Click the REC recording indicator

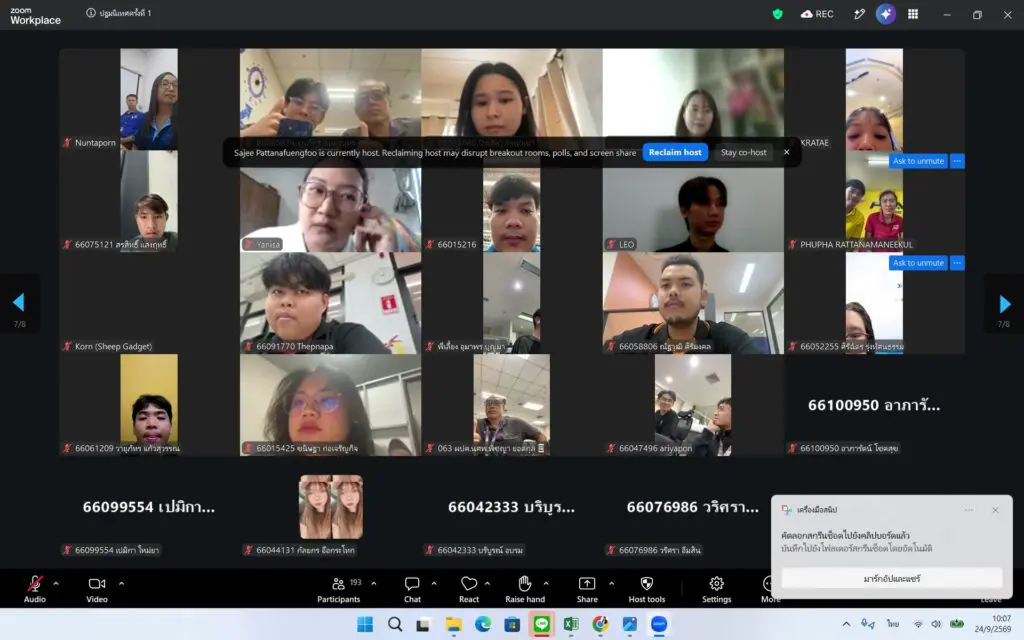(x=817, y=14)
